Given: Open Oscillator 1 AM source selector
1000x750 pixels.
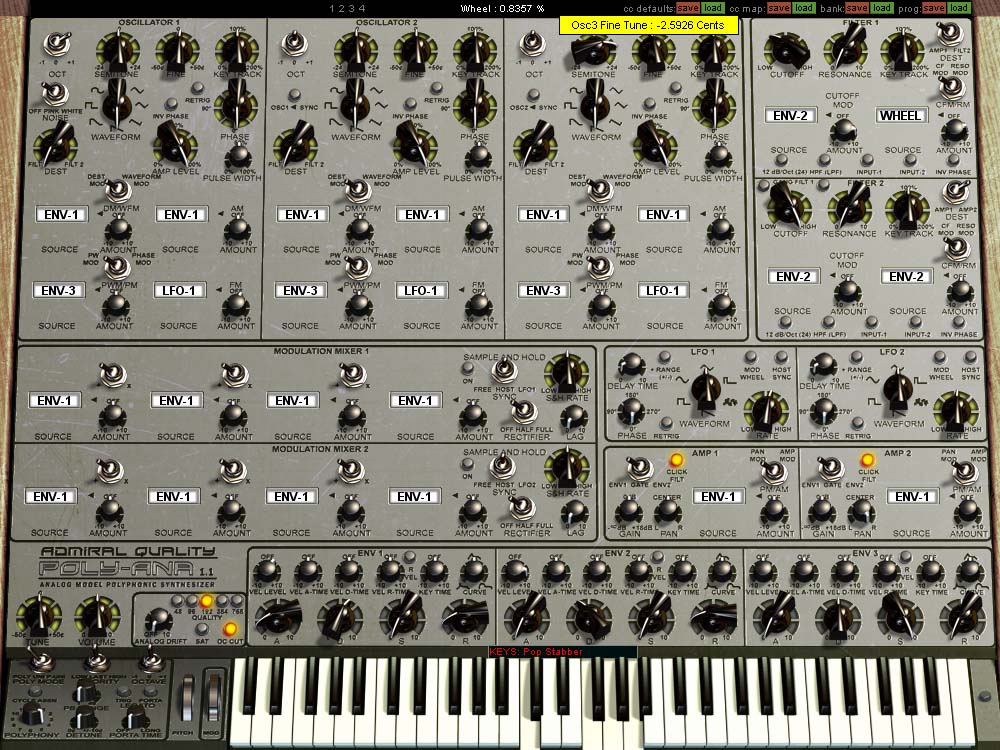Looking at the screenshot, I should tap(182, 214).
